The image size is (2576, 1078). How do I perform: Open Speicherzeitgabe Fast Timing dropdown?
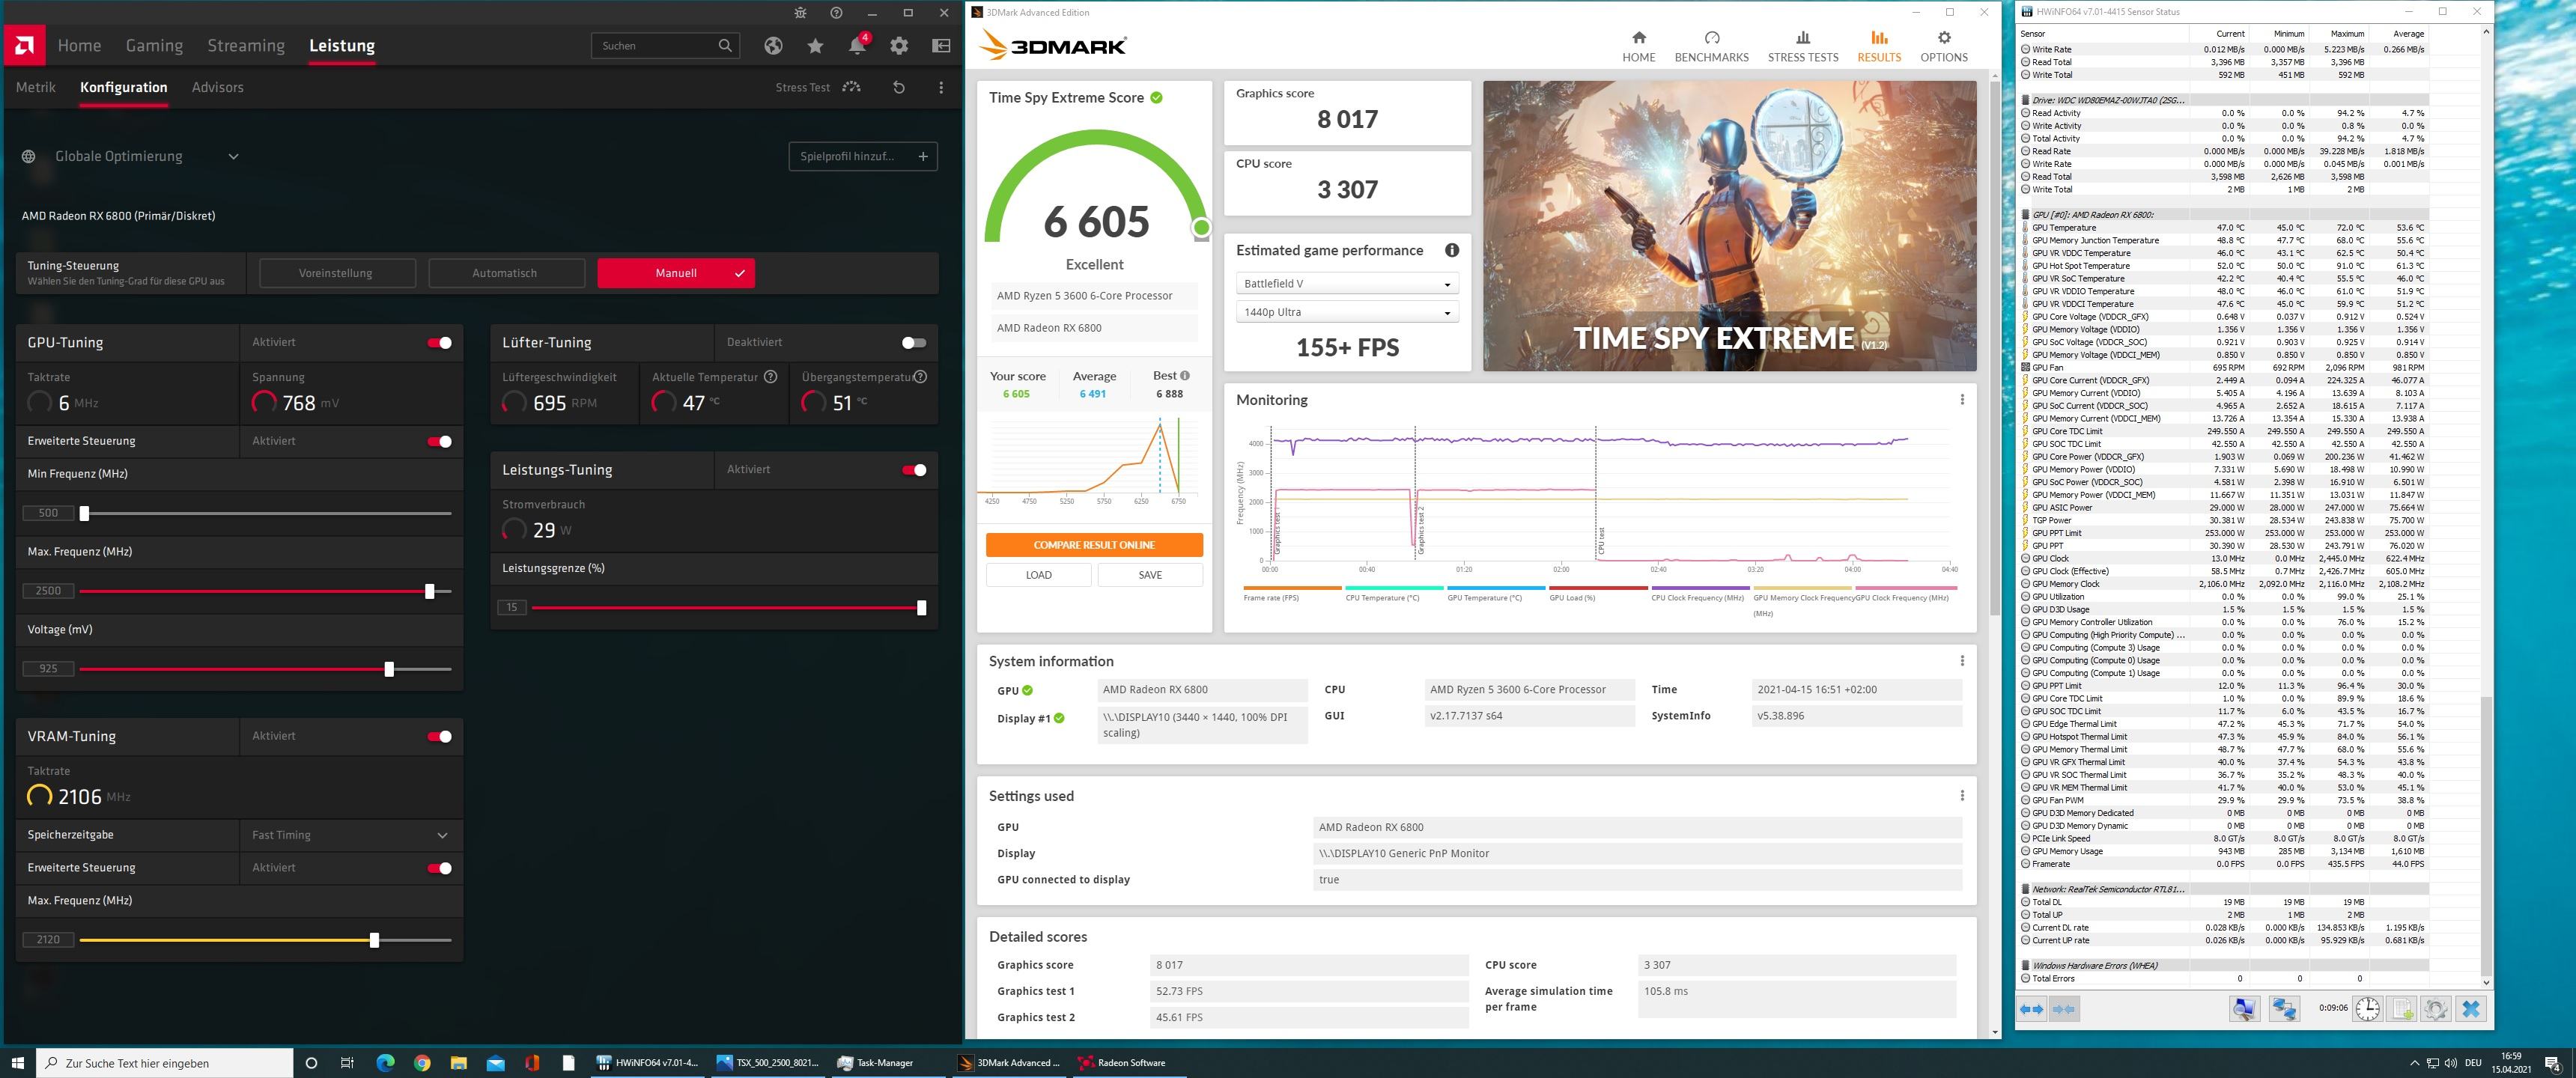pos(350,835)
